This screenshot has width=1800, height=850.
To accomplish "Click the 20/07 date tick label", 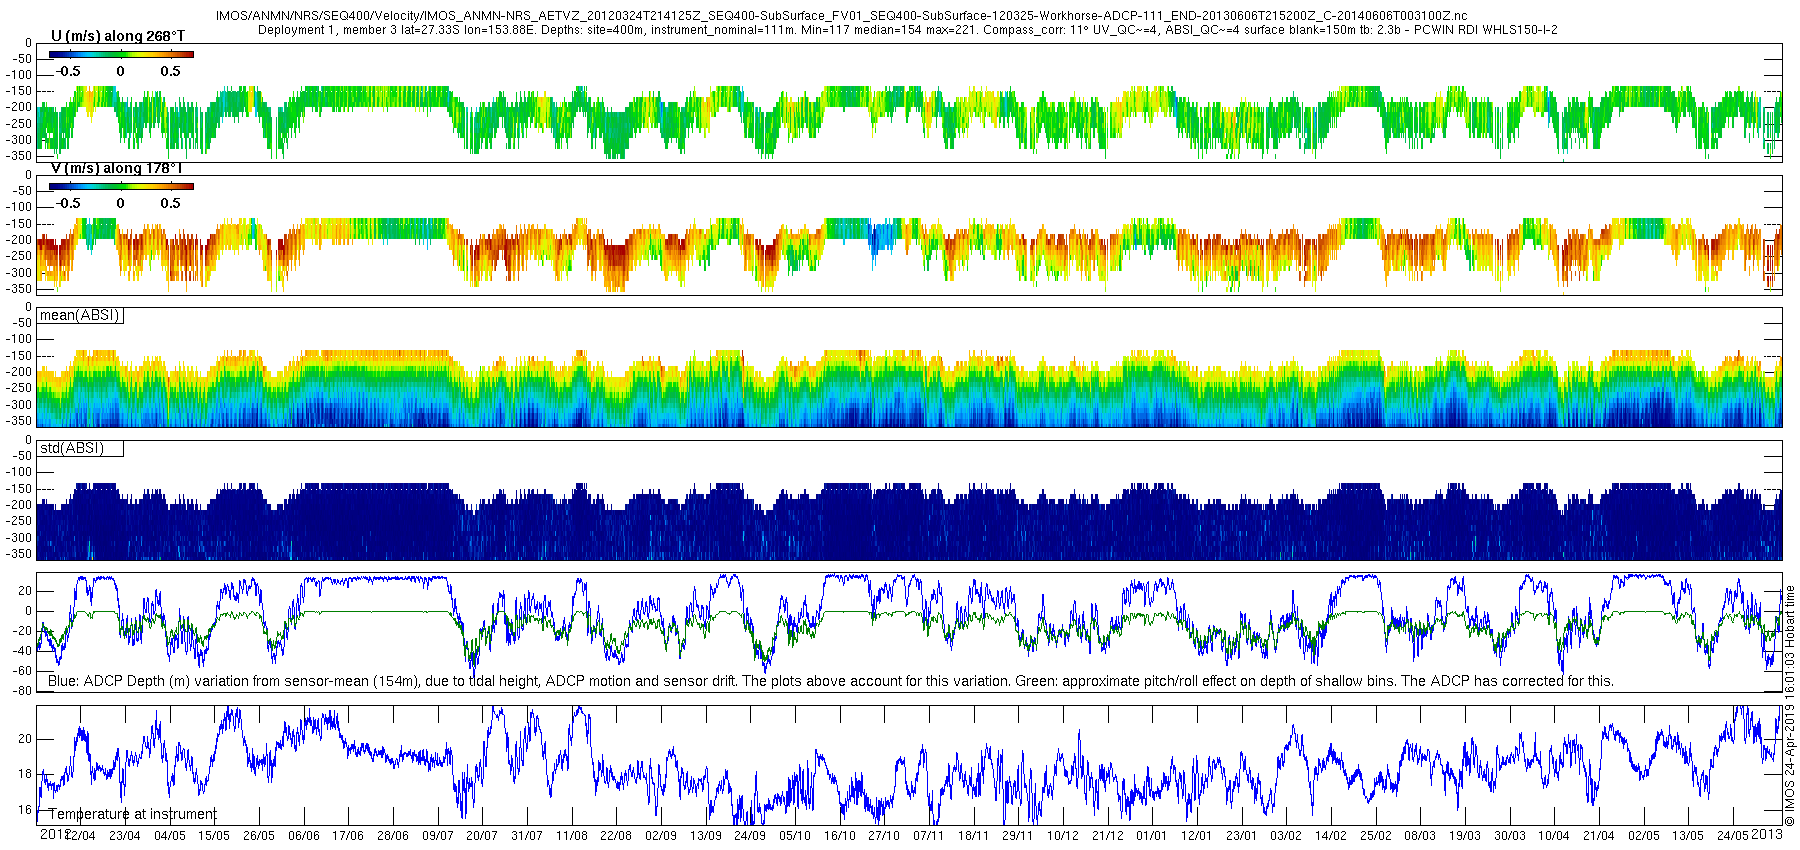I will (482, 836).
